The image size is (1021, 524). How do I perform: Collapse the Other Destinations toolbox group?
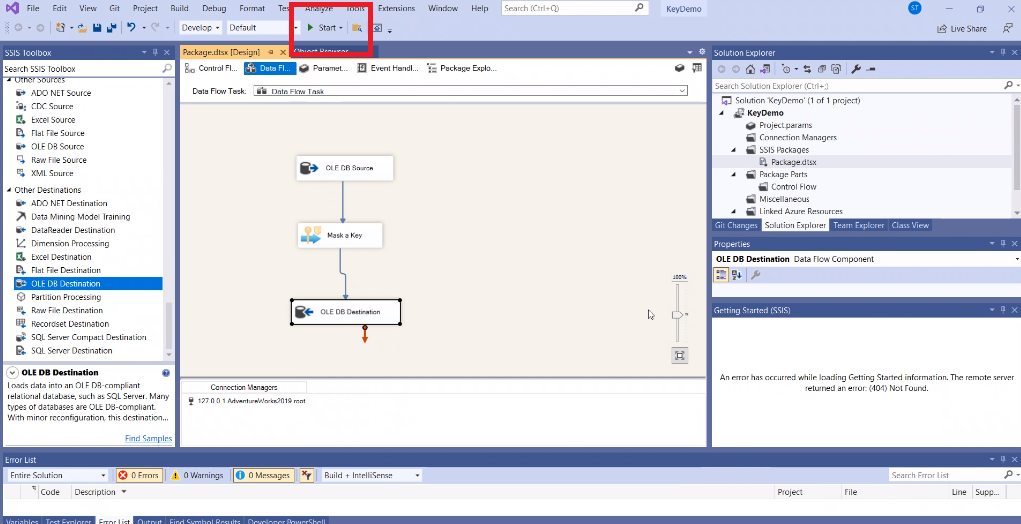[x=9, y=190]
